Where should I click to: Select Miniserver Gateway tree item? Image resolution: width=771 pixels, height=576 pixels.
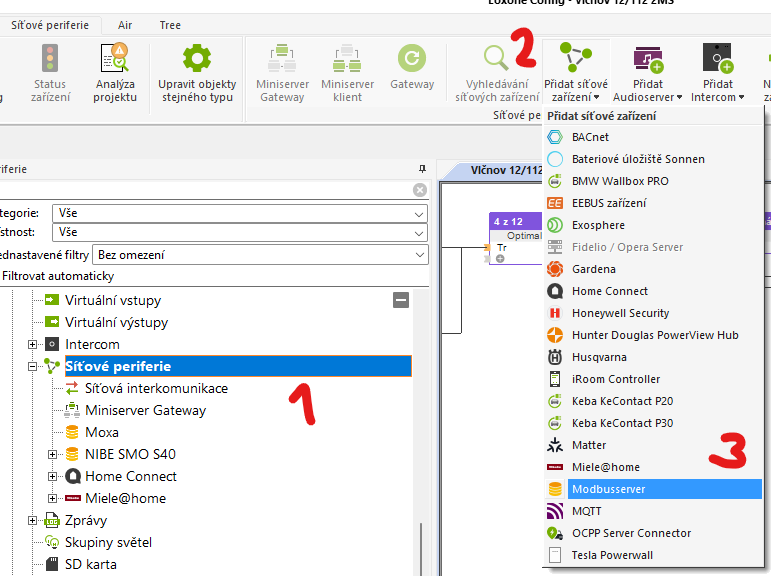click(x=146, y=410)
